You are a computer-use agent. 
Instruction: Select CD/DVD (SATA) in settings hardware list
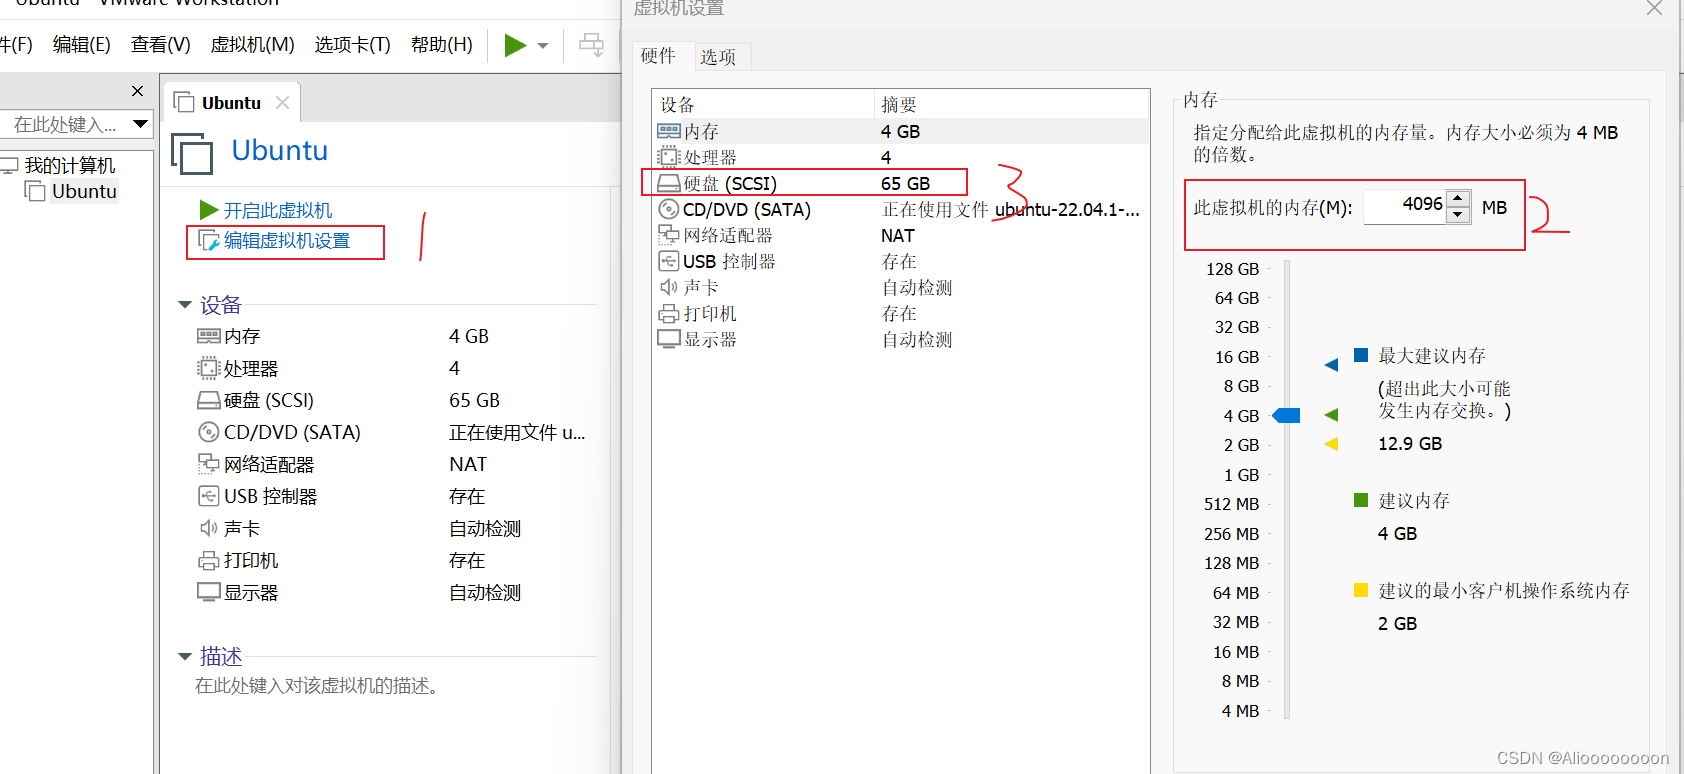pos(900,209)
